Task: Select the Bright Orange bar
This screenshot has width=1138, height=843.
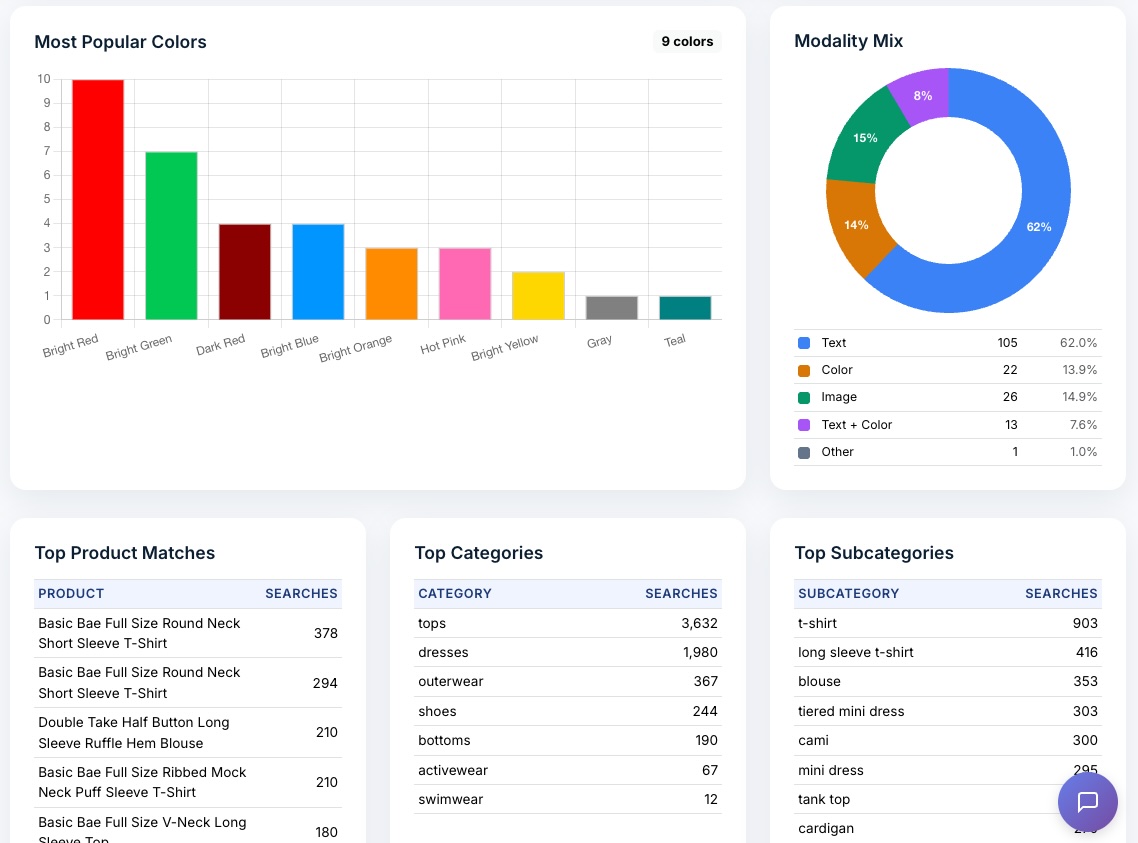Action: click(391, 284)
